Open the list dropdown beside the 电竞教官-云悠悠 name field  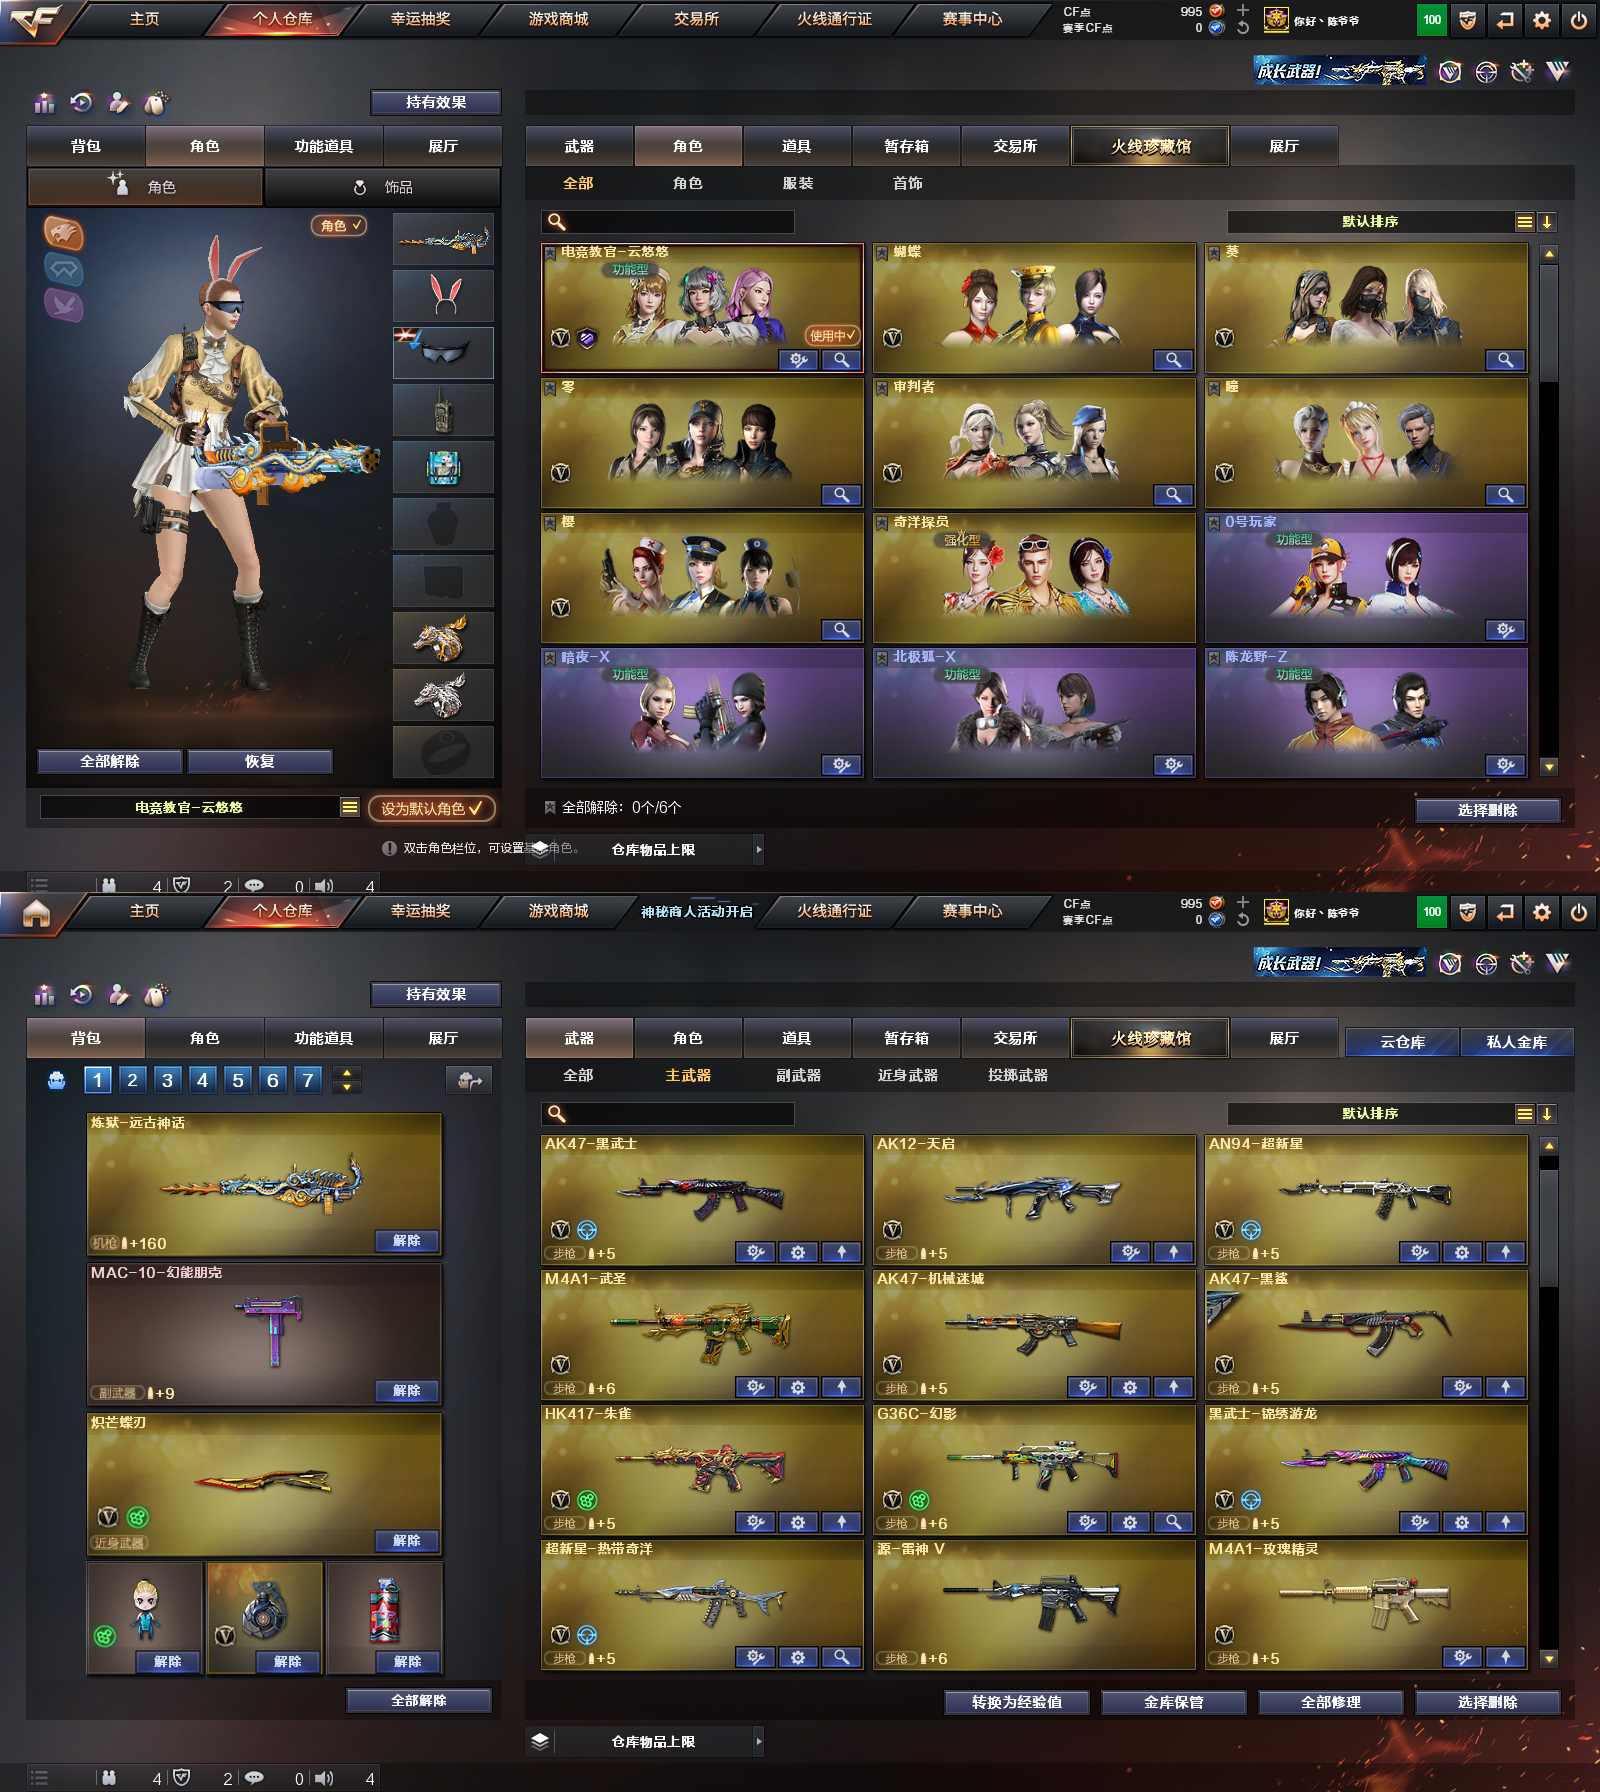click(349, 807)
